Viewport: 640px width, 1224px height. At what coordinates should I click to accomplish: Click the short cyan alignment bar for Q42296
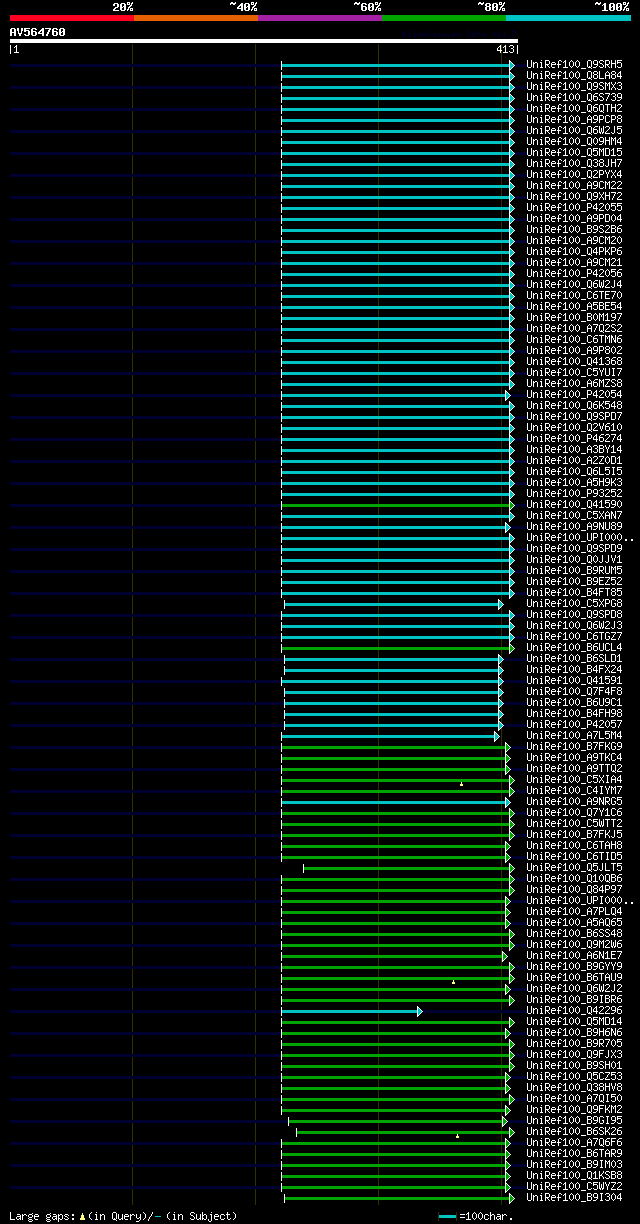(x=351, y=1012)
